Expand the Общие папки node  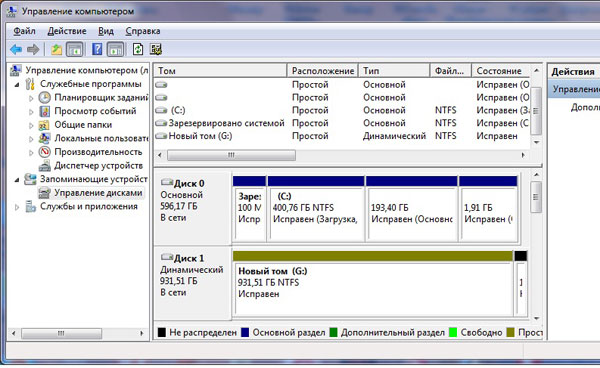tap(31, 125)
